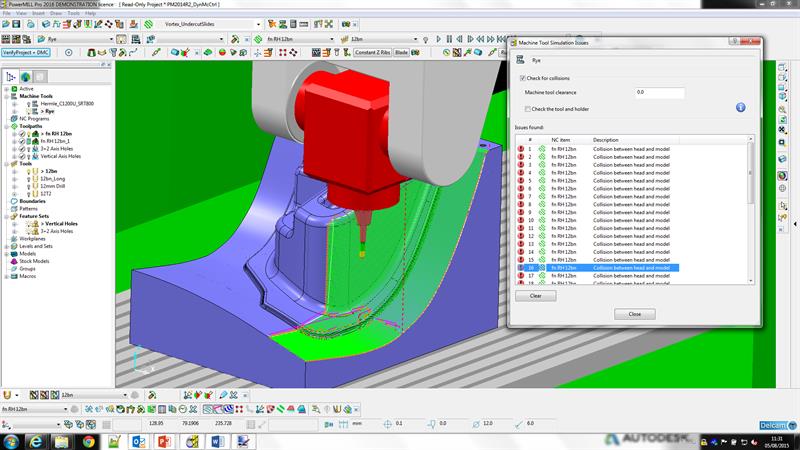Open the Insert menu

(x=38, y=13)
